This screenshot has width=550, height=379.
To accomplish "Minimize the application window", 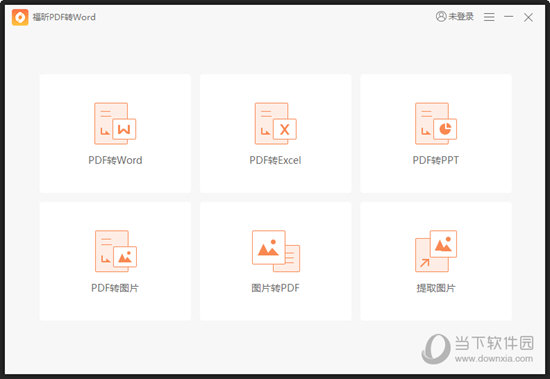I will [x=509, y=16].
